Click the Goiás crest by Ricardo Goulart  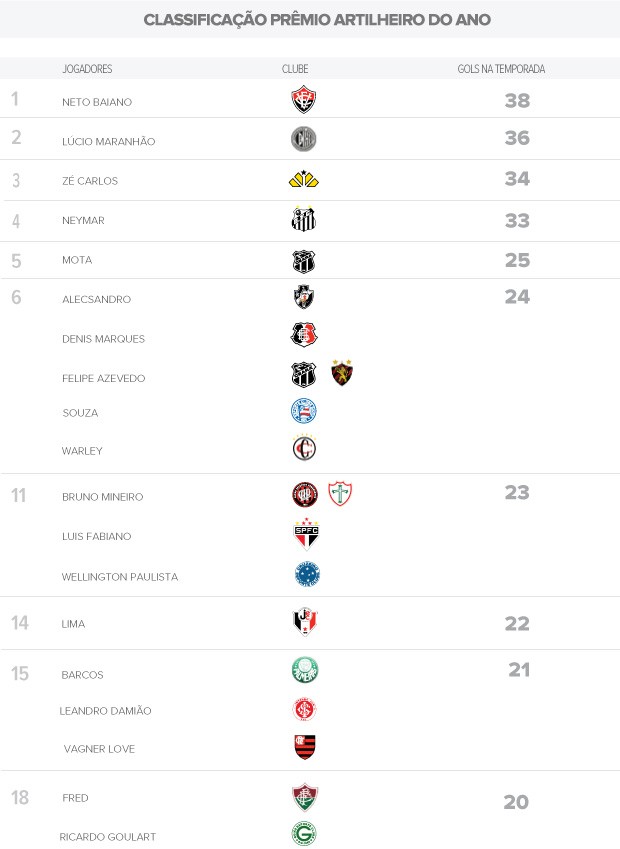click(304, 834)
